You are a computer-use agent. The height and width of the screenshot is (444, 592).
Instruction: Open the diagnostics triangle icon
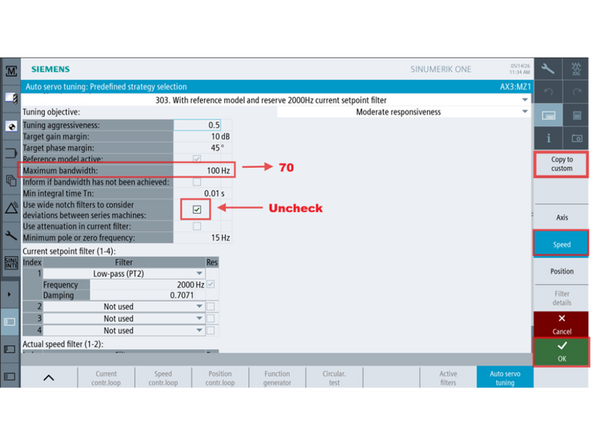pyautogui.click(x=11, y=208)
